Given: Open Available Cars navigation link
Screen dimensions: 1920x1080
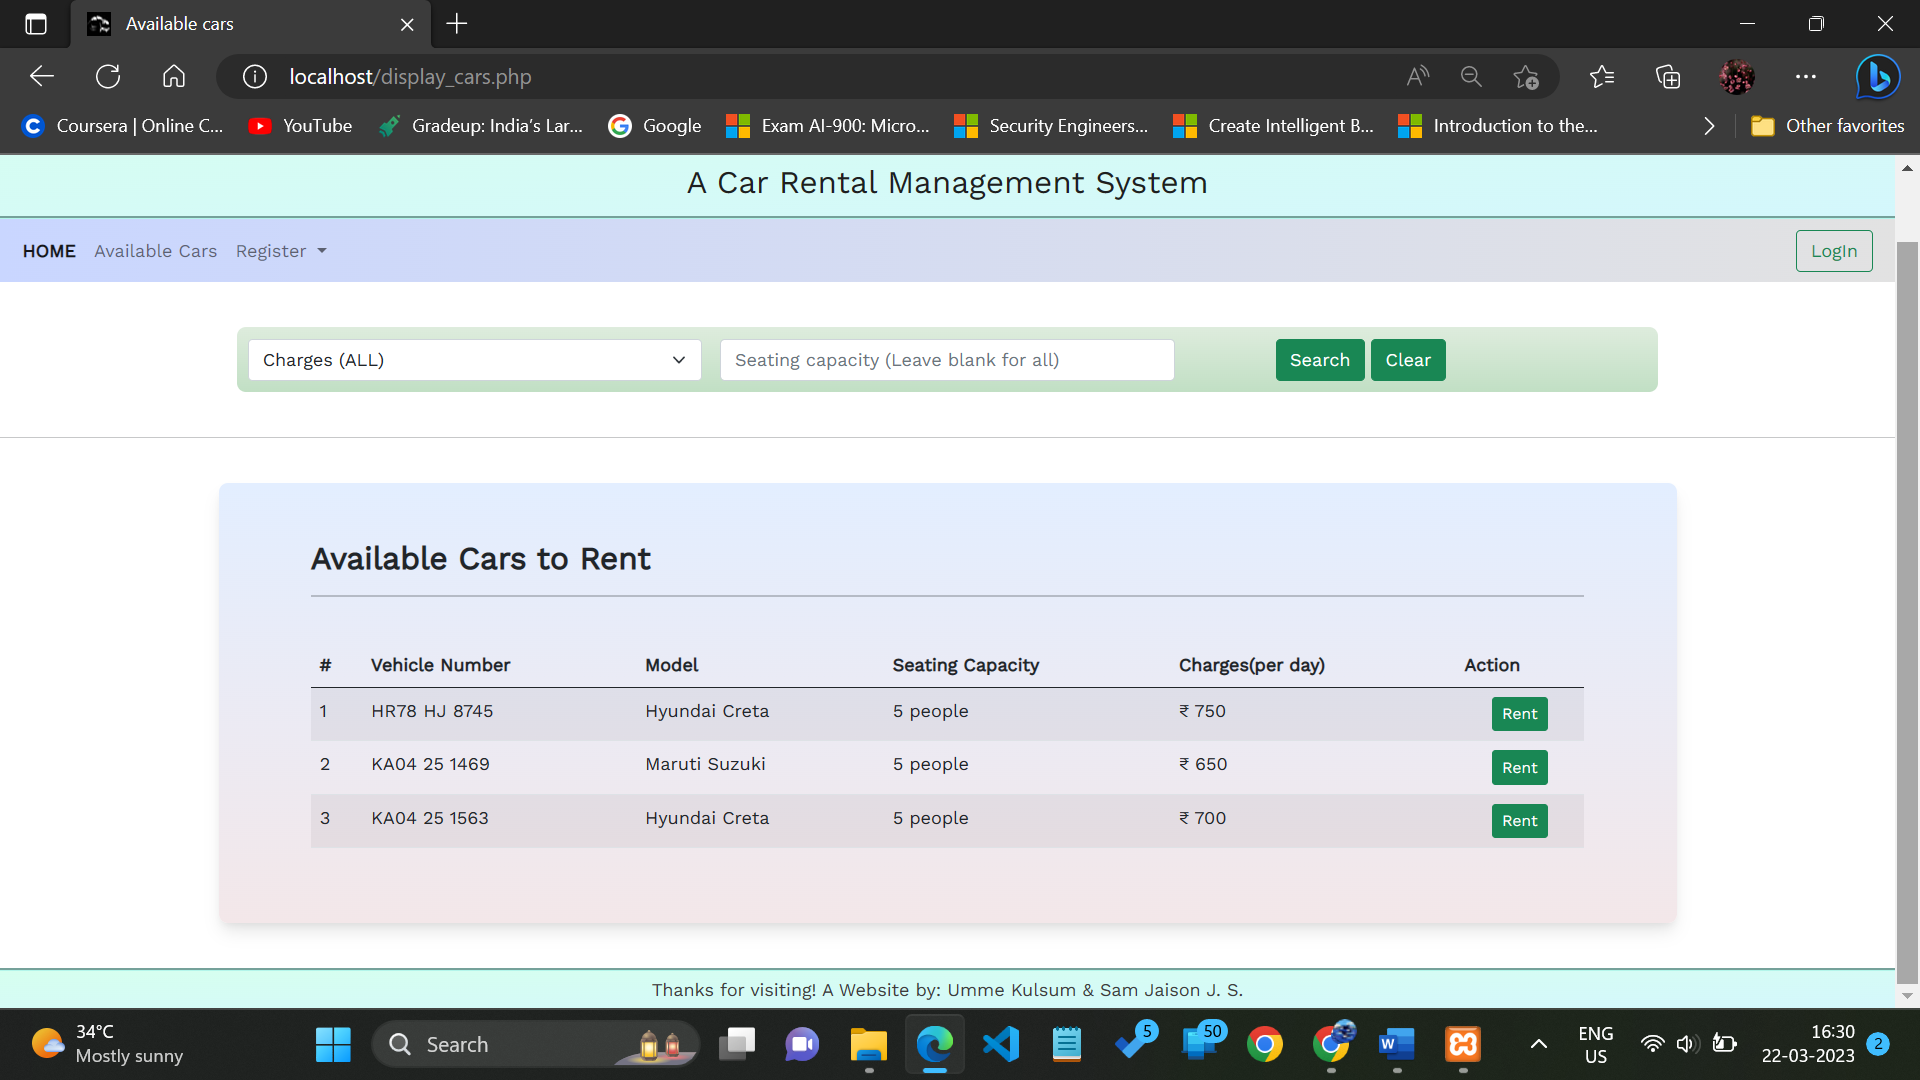Looking at the screenshot, I should coord(155,251).
